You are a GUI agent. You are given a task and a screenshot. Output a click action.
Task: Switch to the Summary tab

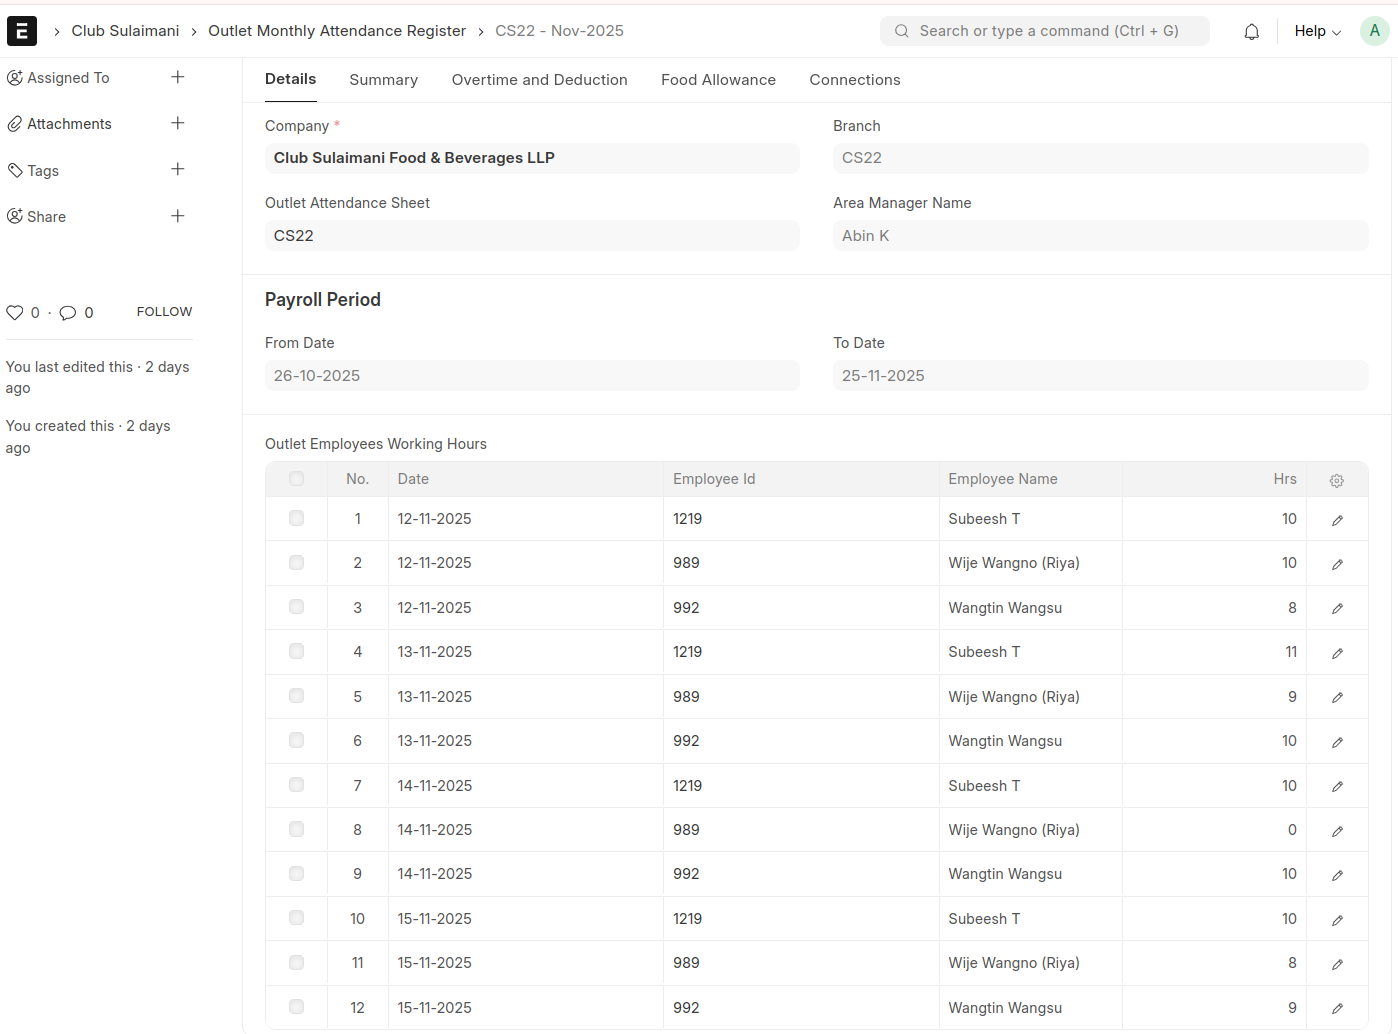coord(383,80)
